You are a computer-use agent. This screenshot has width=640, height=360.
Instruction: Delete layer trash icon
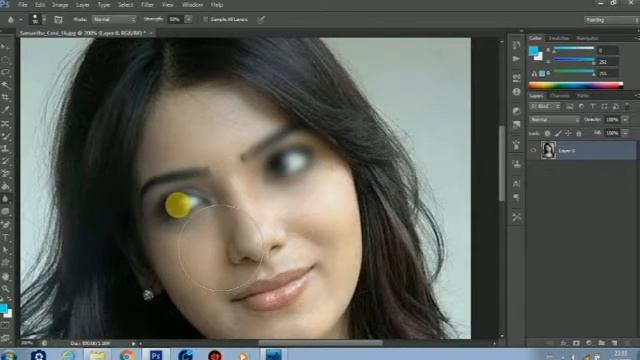(627, 343)
